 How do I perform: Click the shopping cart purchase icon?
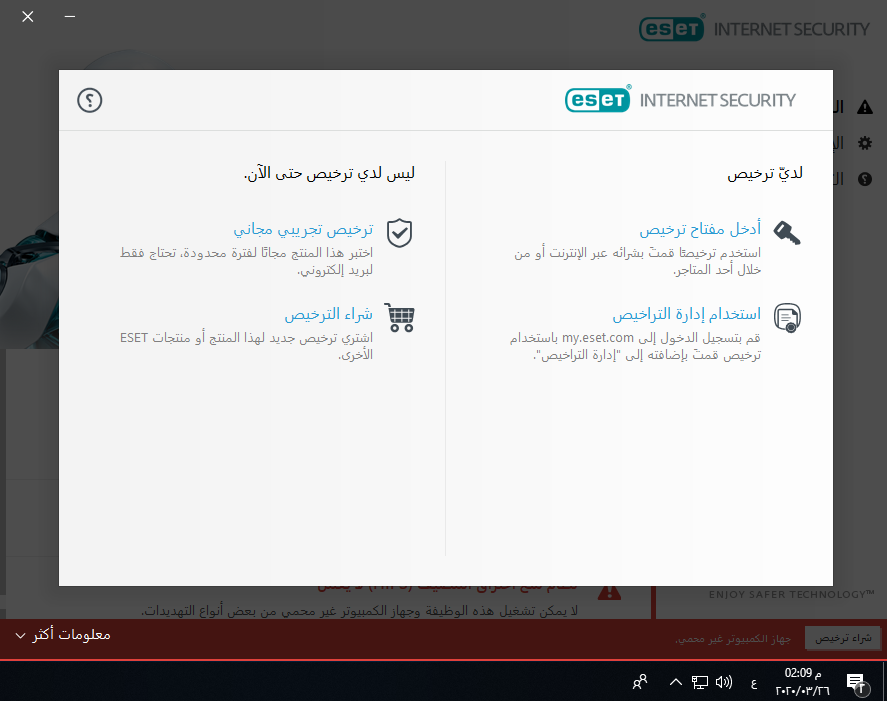point(400,317)
